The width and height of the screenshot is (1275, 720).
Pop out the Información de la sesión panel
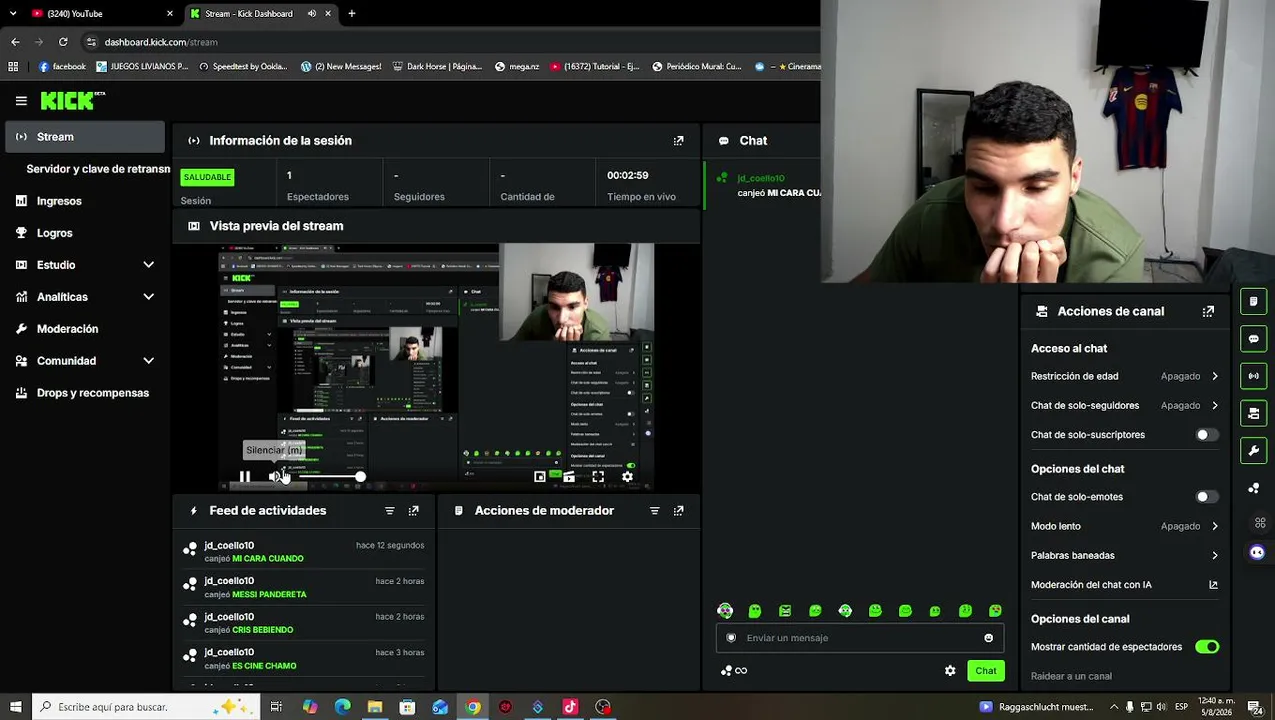(x=678, y=141)
